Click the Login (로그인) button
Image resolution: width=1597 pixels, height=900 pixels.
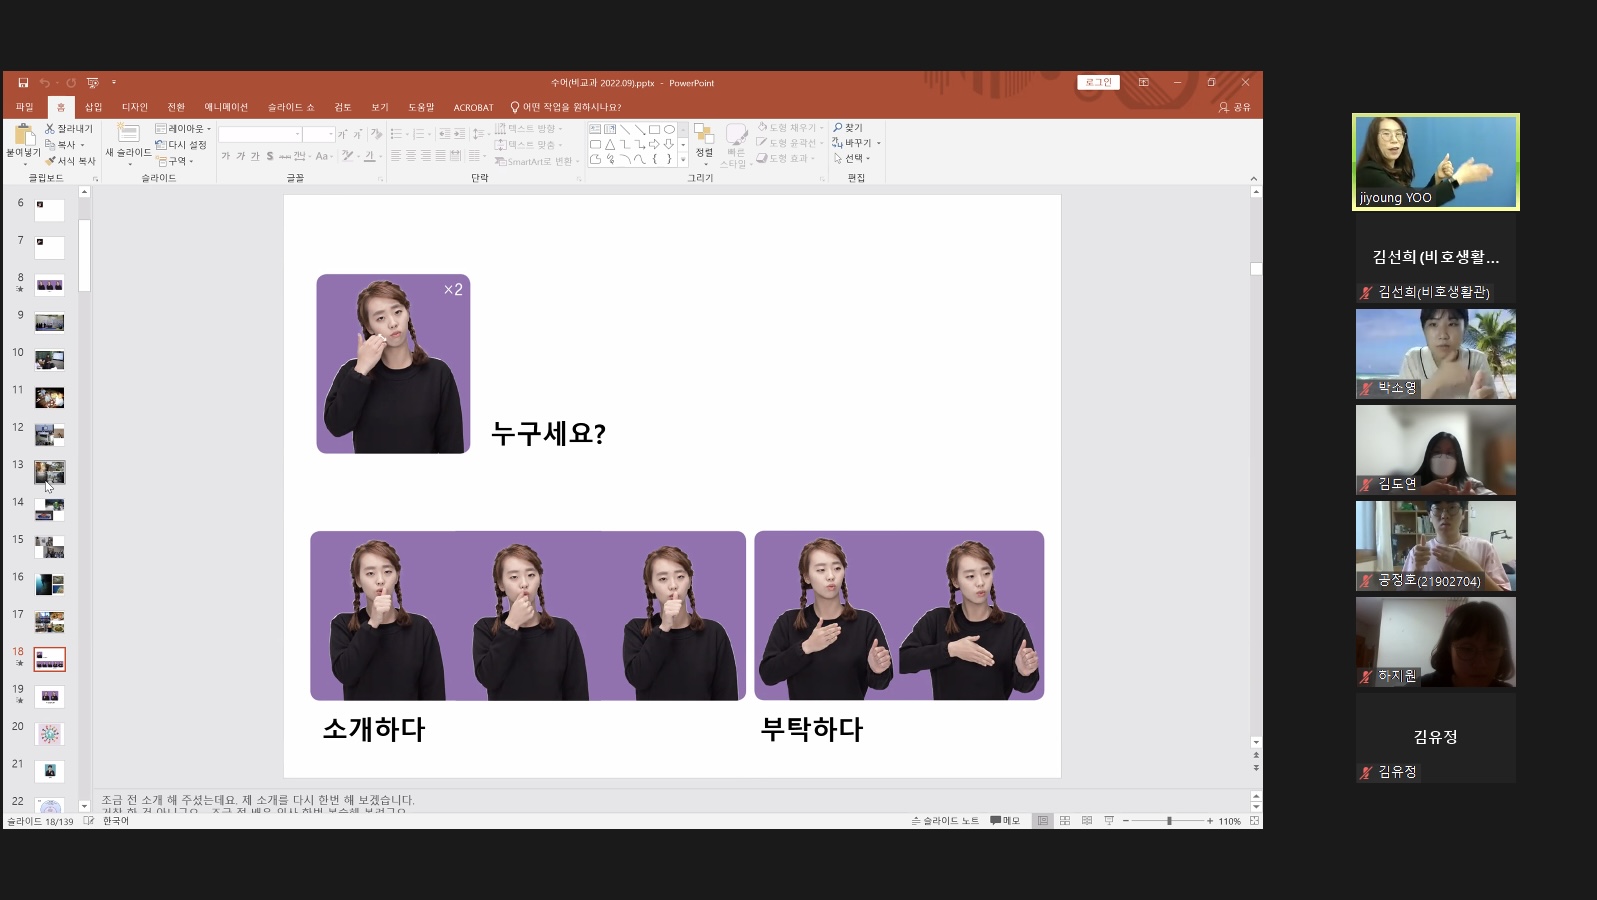point(1098,83)
